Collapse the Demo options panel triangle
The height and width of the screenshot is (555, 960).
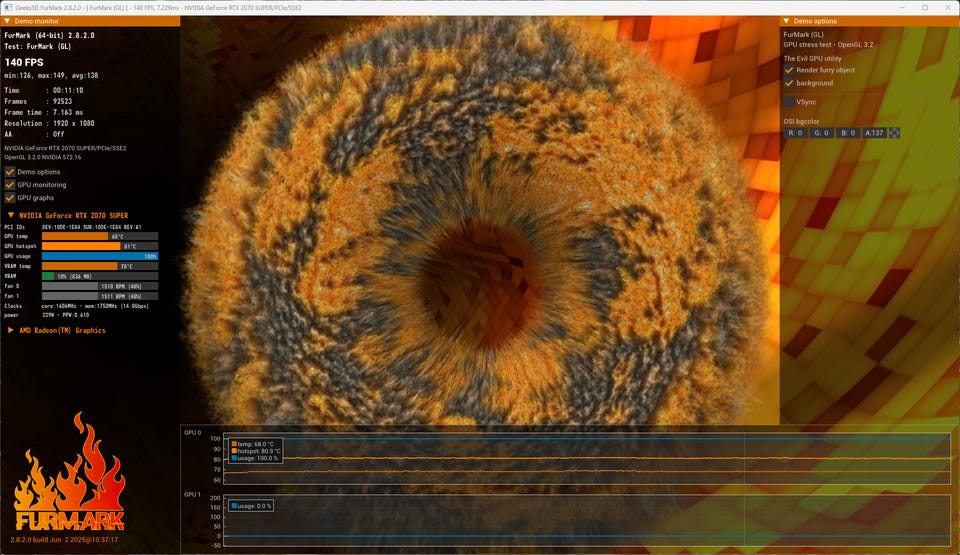[x=786, y=21]
